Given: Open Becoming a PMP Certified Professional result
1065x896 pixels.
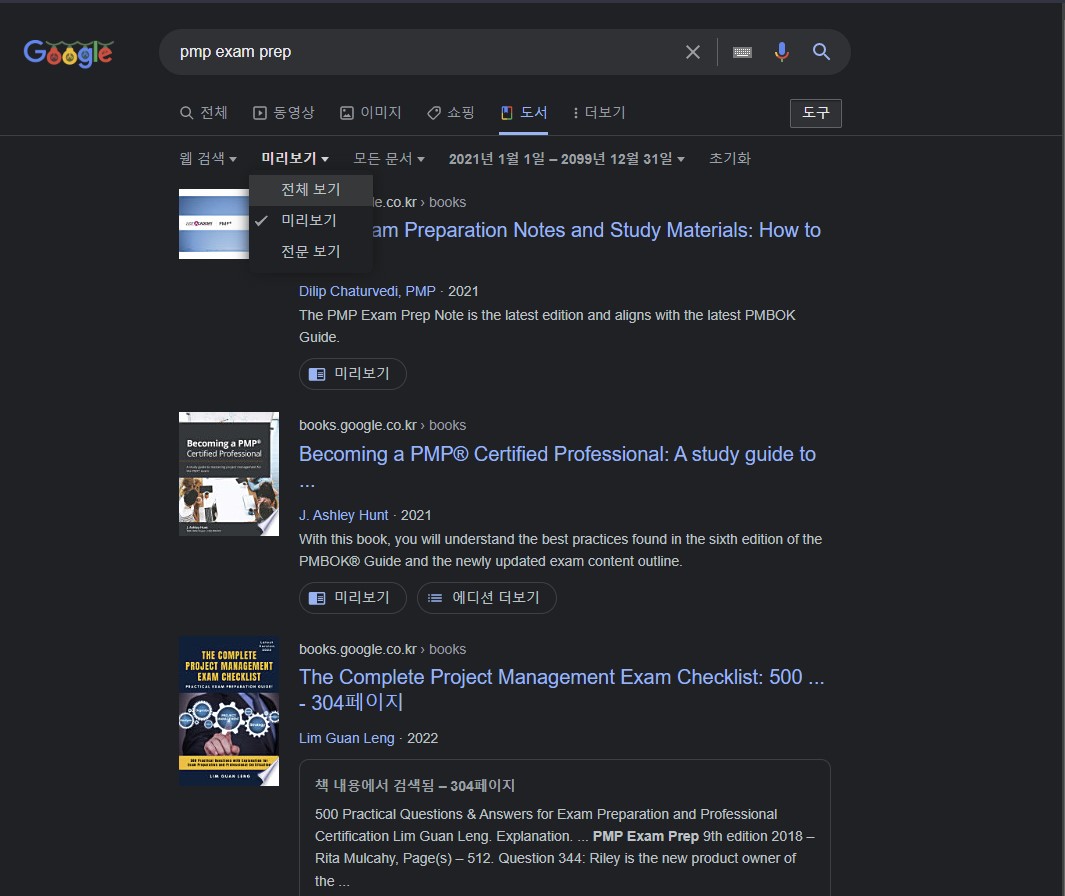Looking at the screenshot, I should (557, 454).
